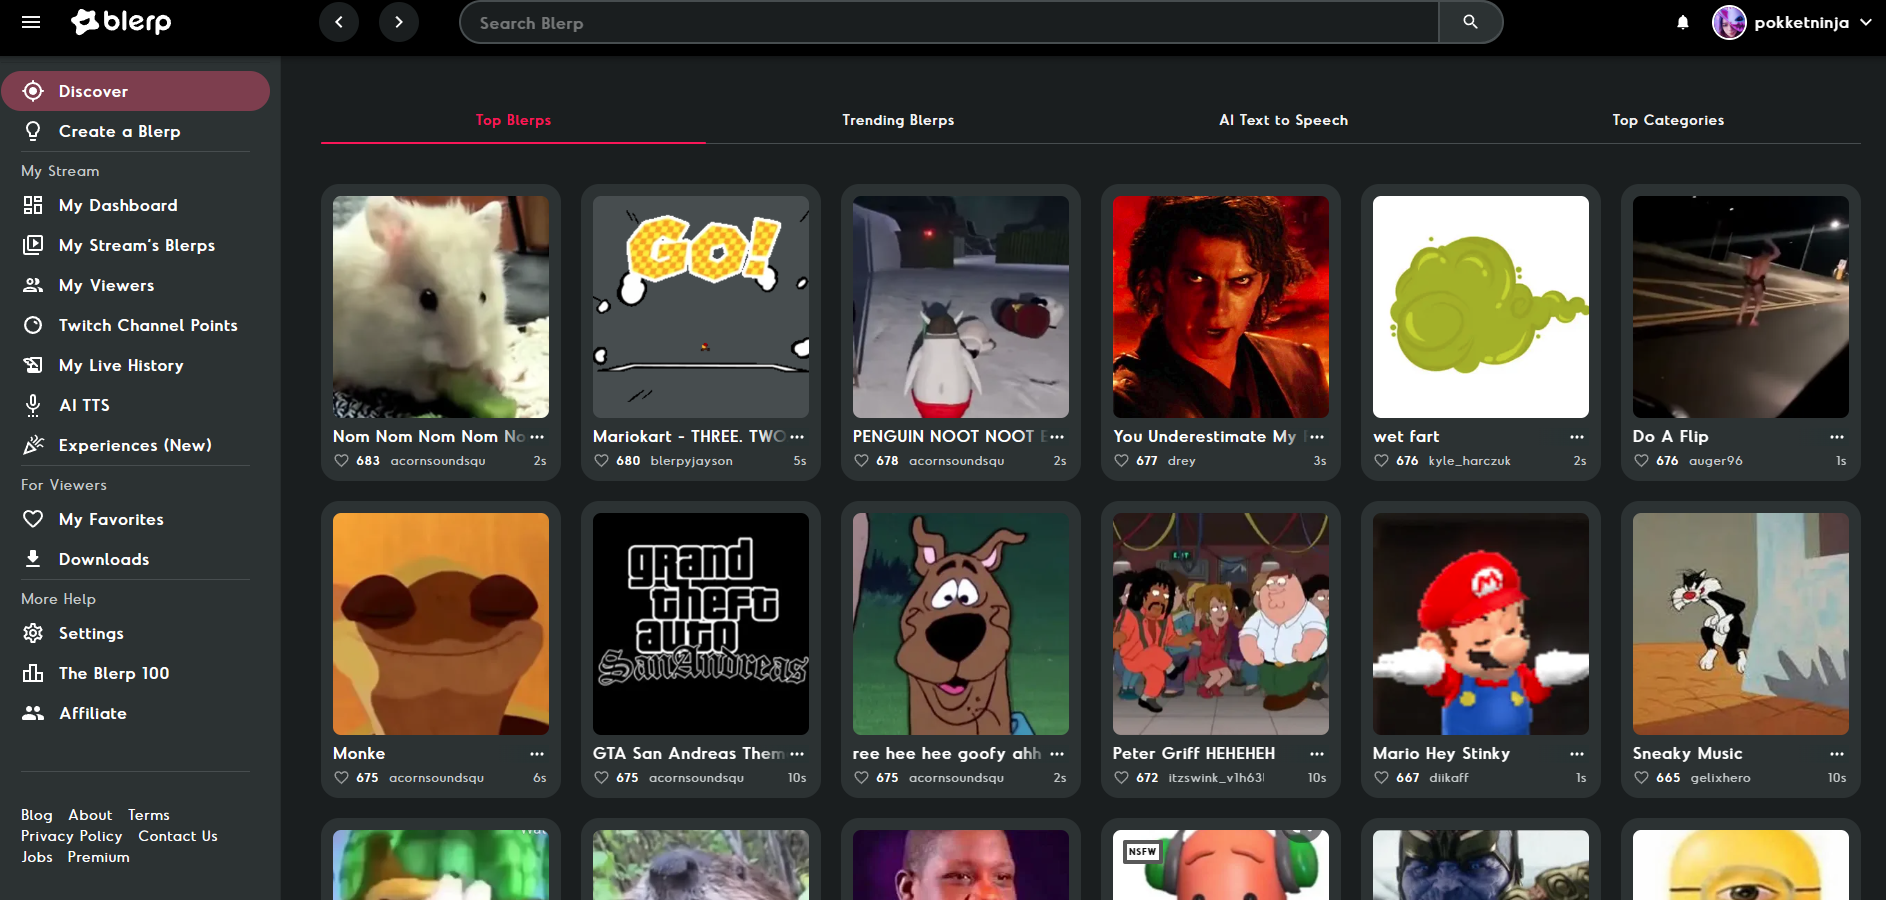
Task: Open the Blog footer link
Action: coord(37,815)
